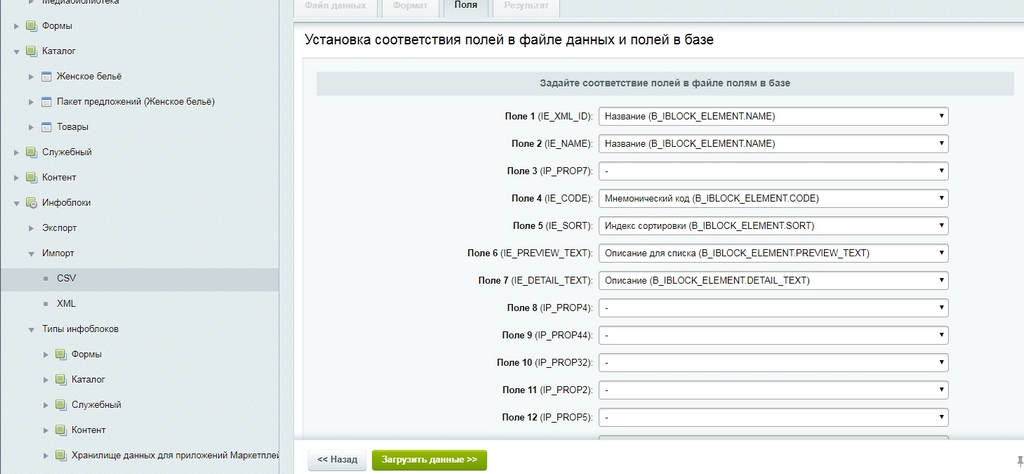The image size is (1024, 474).
Task: Open the Поле 9 (IP_PROP44) dropdown
Action: [773, 335]
